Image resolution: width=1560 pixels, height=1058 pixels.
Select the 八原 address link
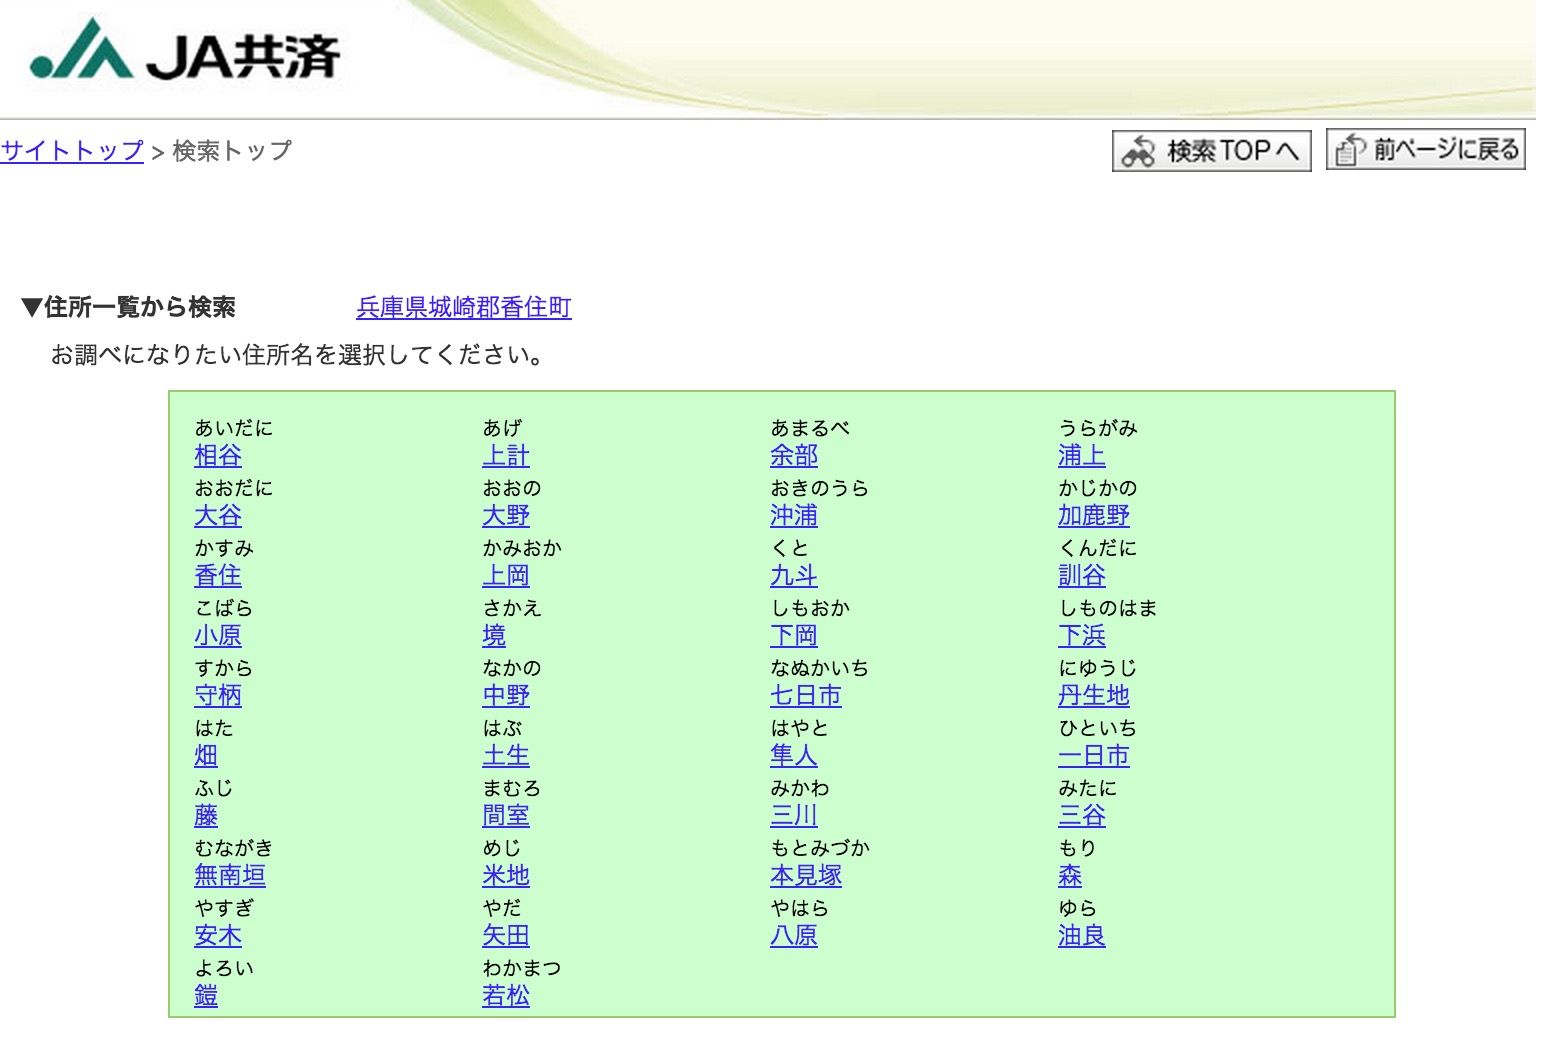[x=794, y=936]
